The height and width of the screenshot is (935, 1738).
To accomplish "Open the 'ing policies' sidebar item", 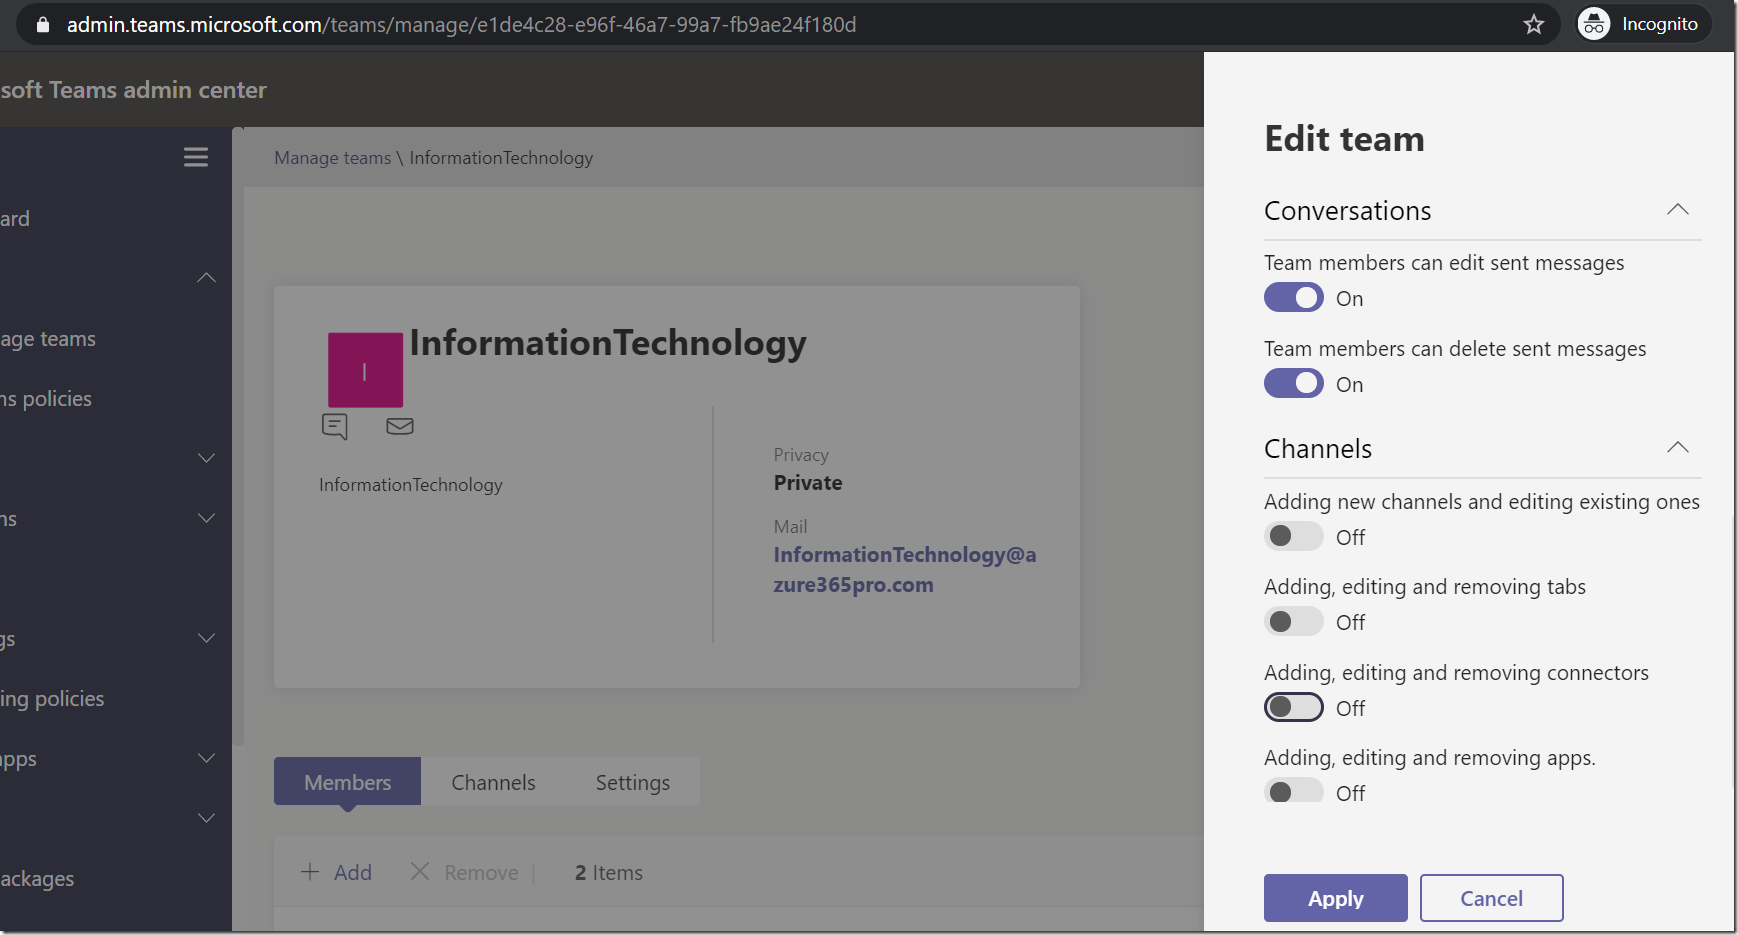I will pos(52,699).
